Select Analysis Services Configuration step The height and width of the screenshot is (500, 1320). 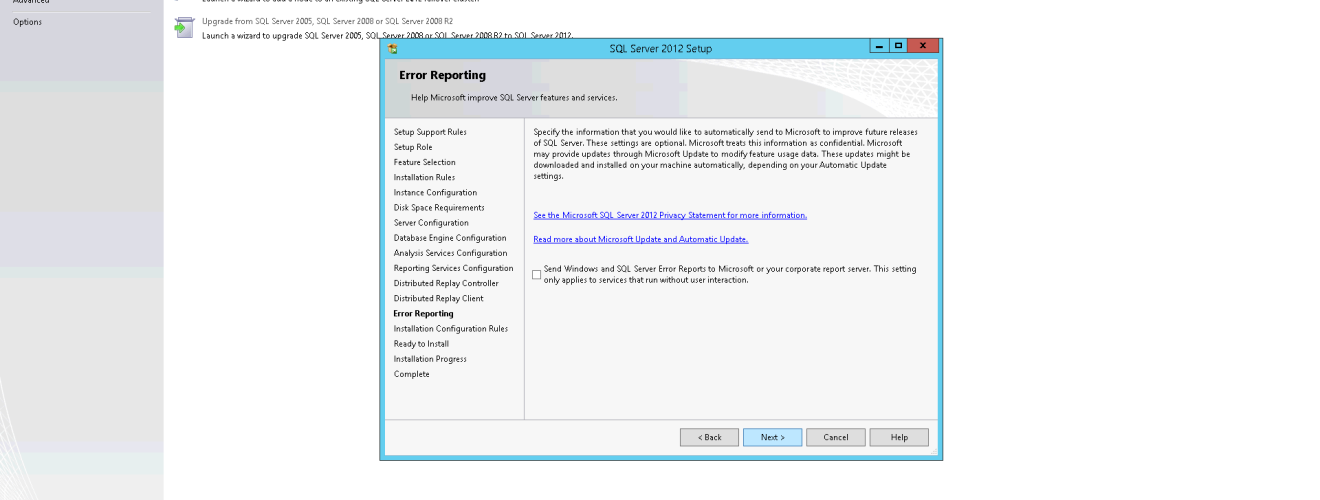coord(450,253)
